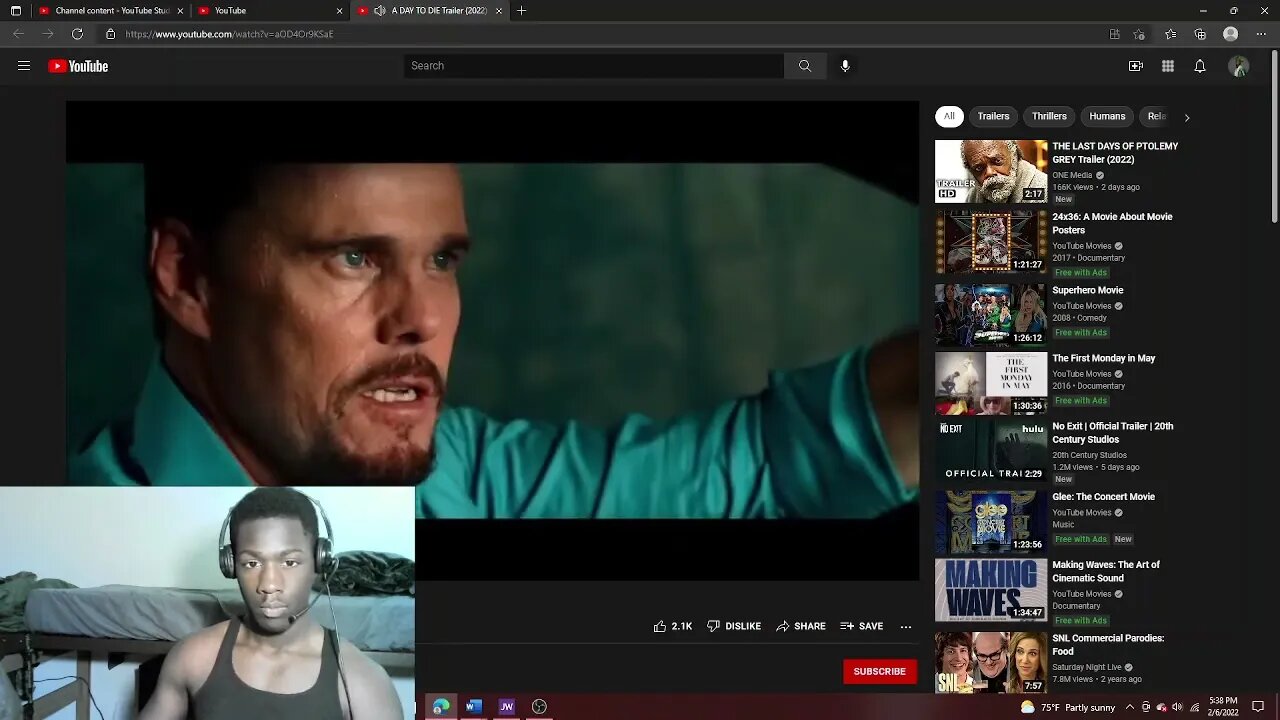
Task: Open Edge Settings and more menu
Action: [x=1261, y=34]
